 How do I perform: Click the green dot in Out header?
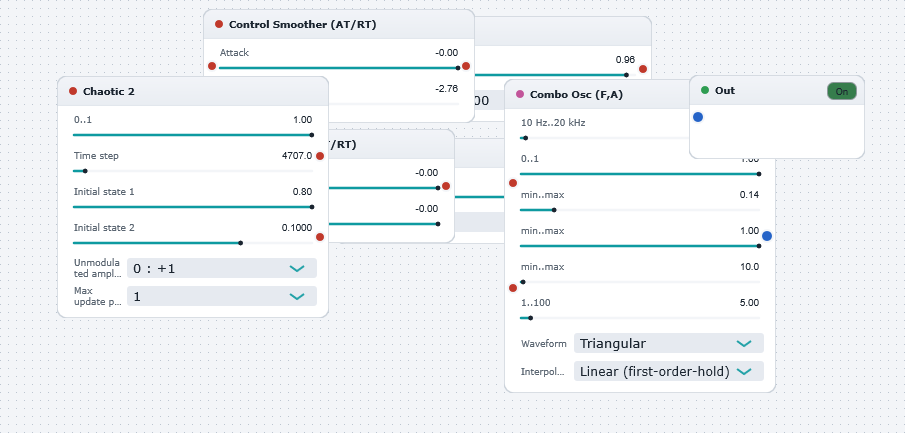point(705,91)
